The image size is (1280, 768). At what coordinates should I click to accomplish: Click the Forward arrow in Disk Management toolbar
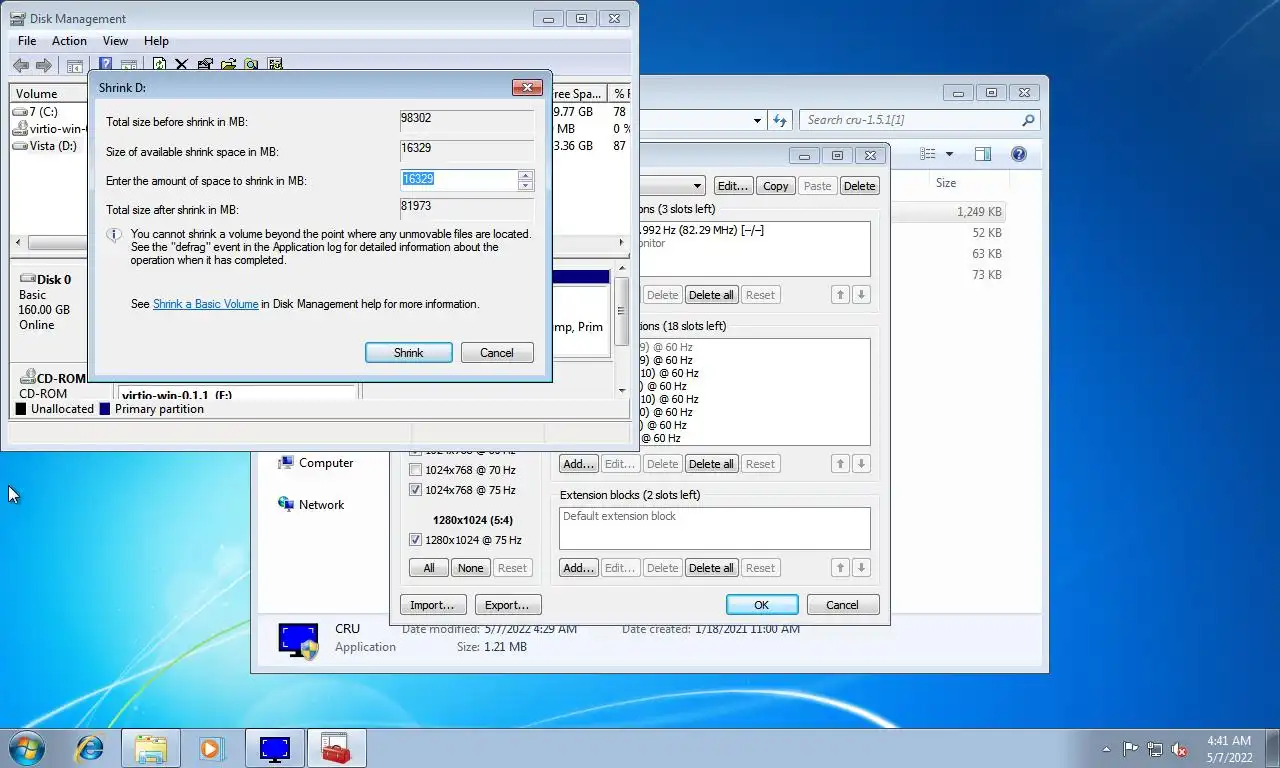coord(44,65)
